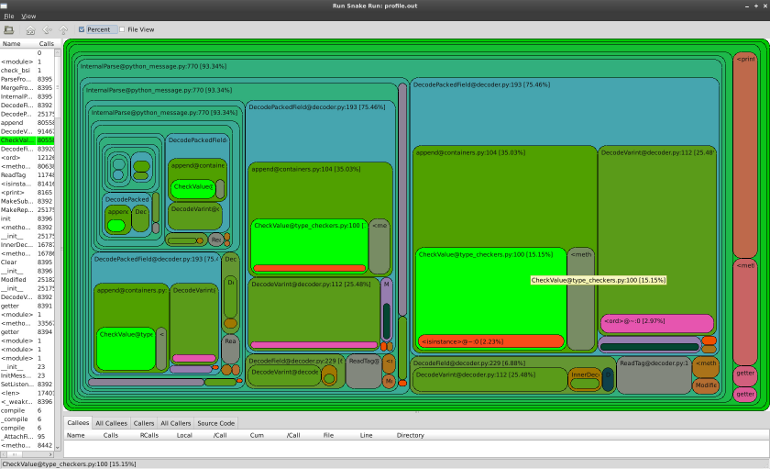Click the function list horizontal scroll-right arrow
The image size is (770, 469).
[51, 454]
